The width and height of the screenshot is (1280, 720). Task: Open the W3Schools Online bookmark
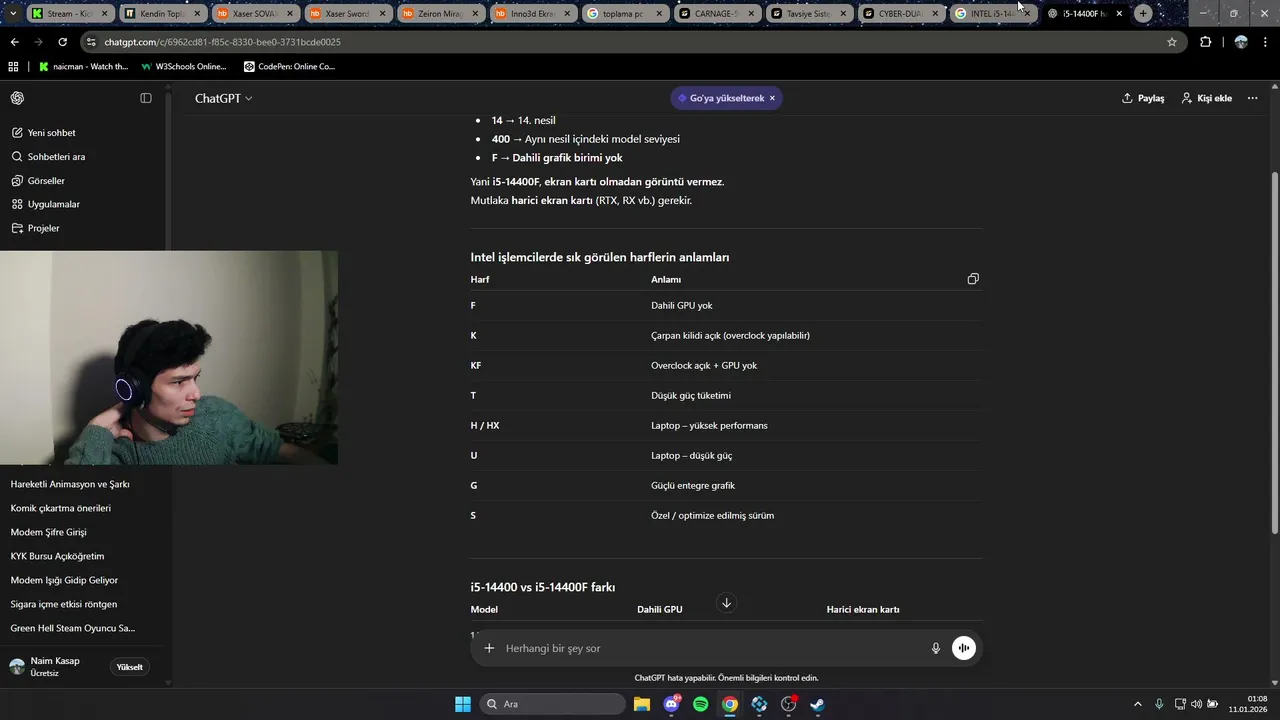(184, 66)
